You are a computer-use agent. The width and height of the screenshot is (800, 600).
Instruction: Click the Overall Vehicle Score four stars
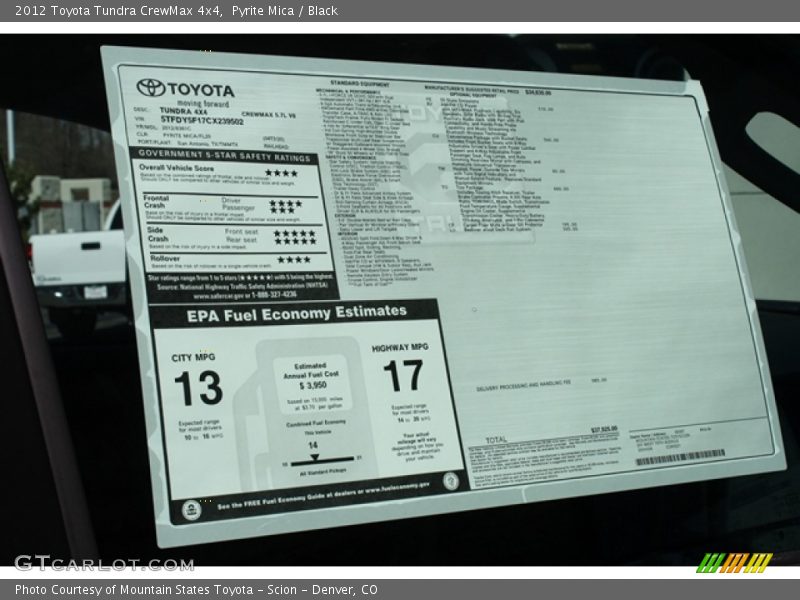(x=281, y=173)
